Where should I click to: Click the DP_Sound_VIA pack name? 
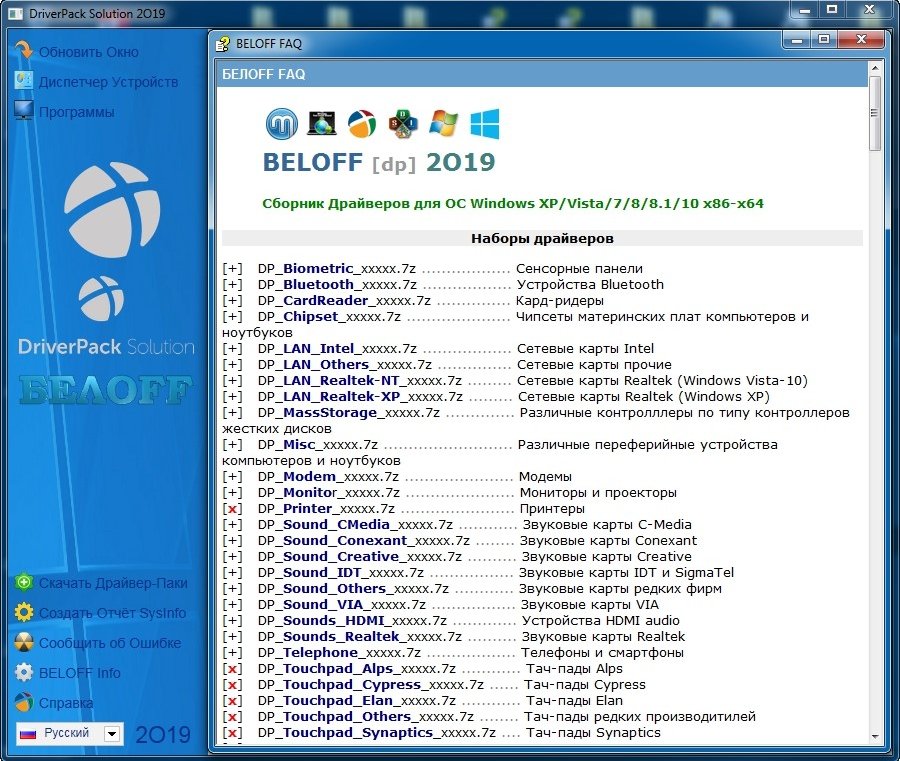pos(342,605)
